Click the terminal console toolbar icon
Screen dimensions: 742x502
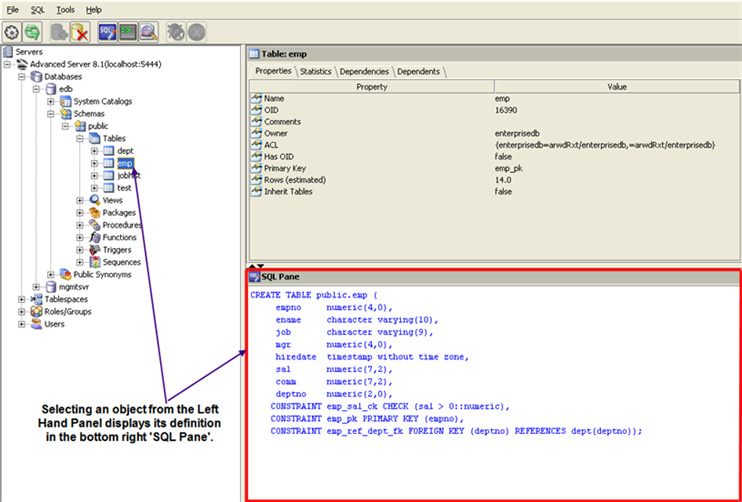(128, 31)
